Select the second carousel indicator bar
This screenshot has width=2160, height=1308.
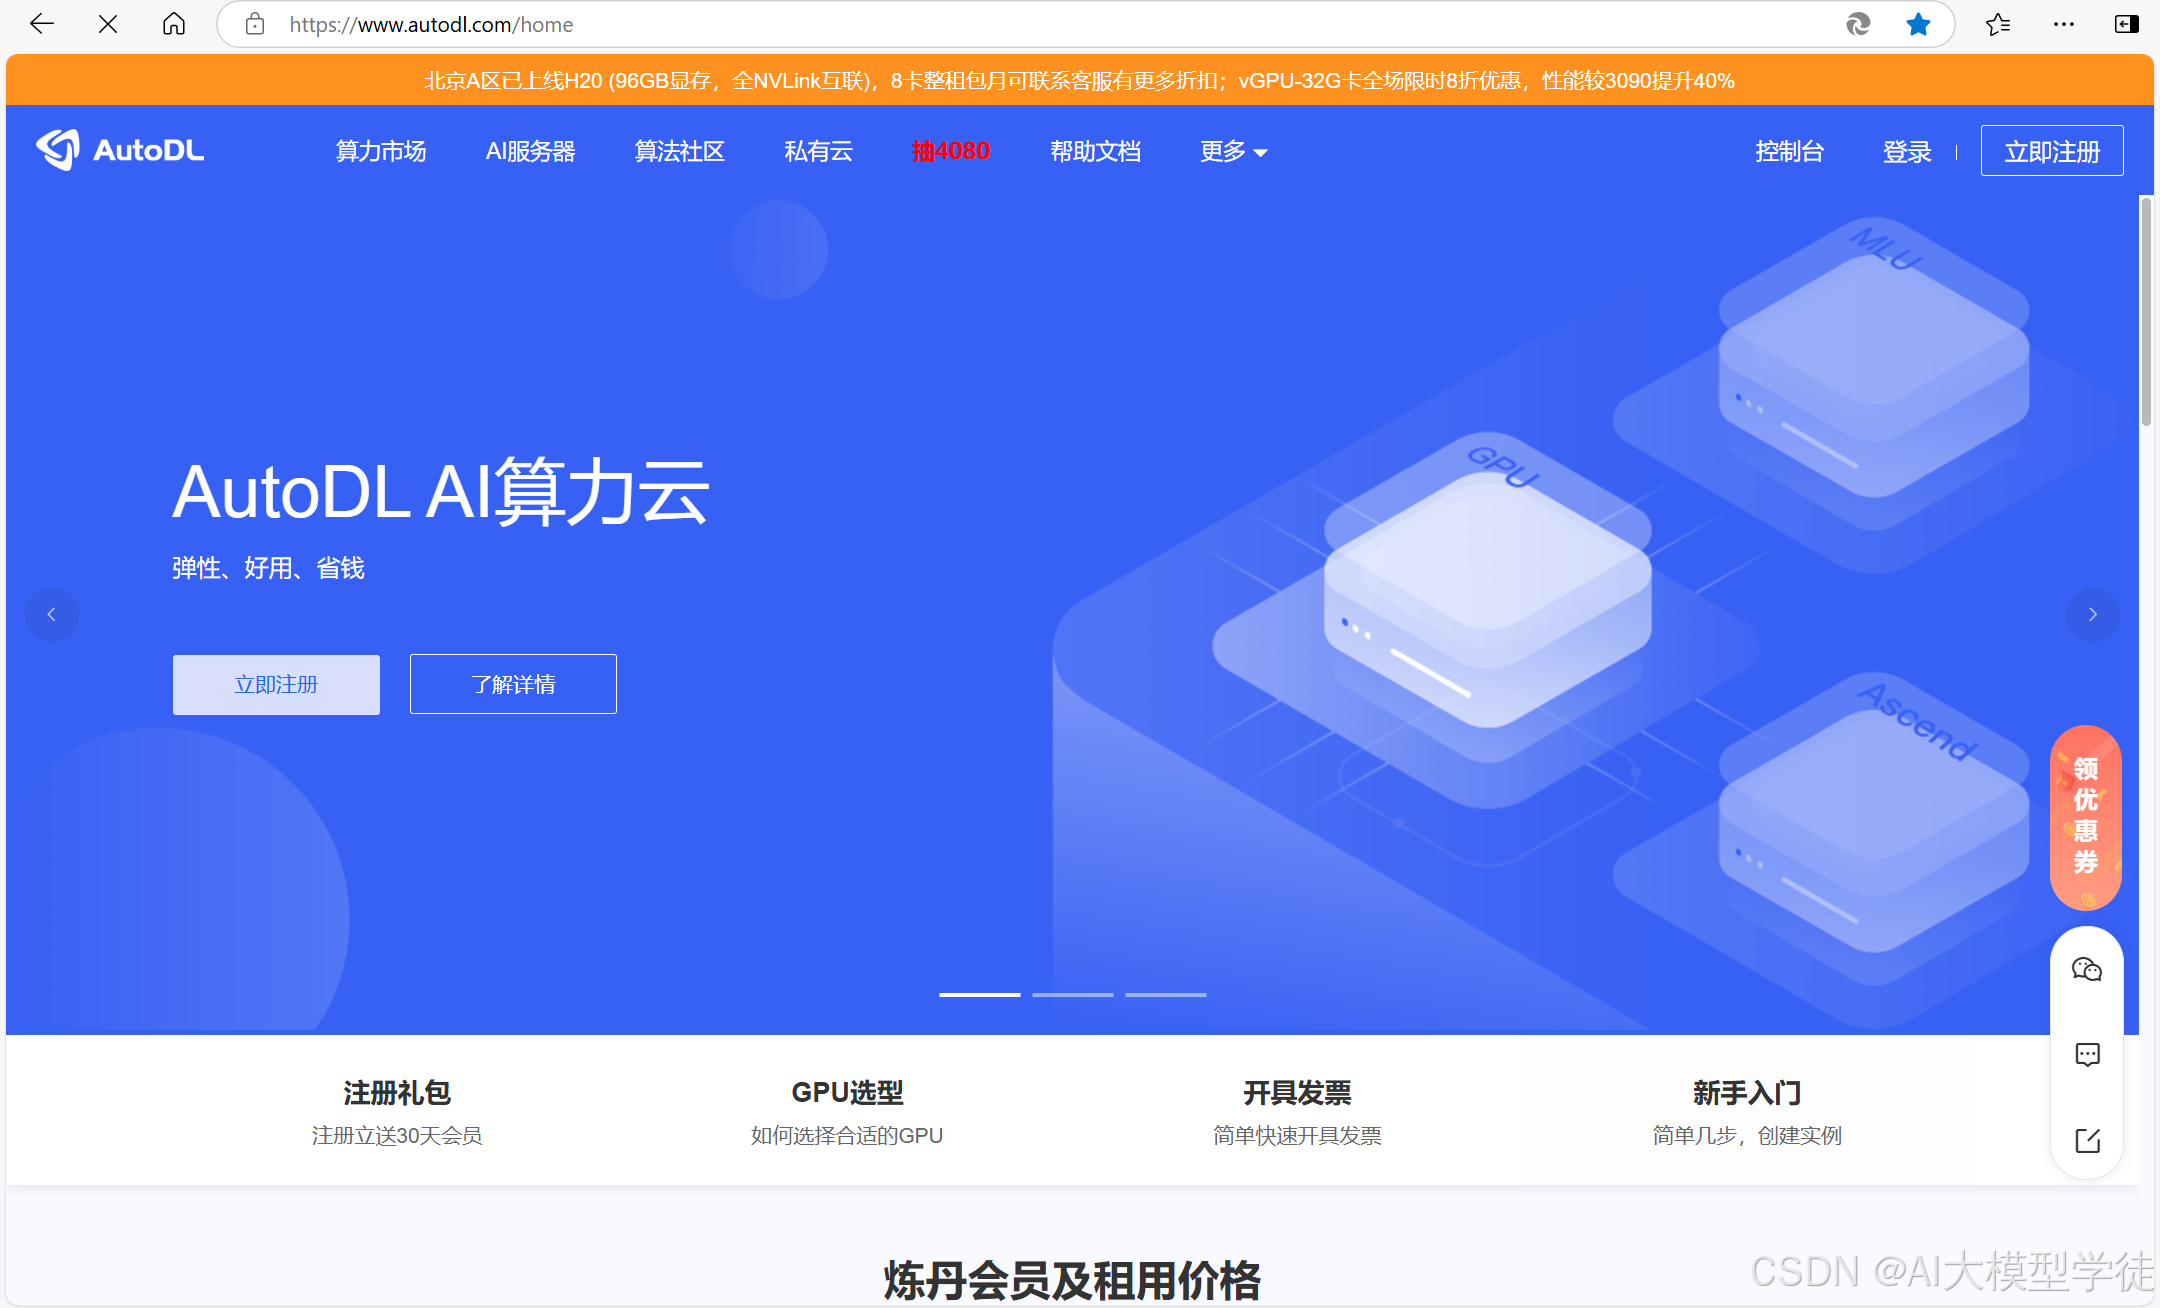pyautogui.click(x=1072, y=994)
